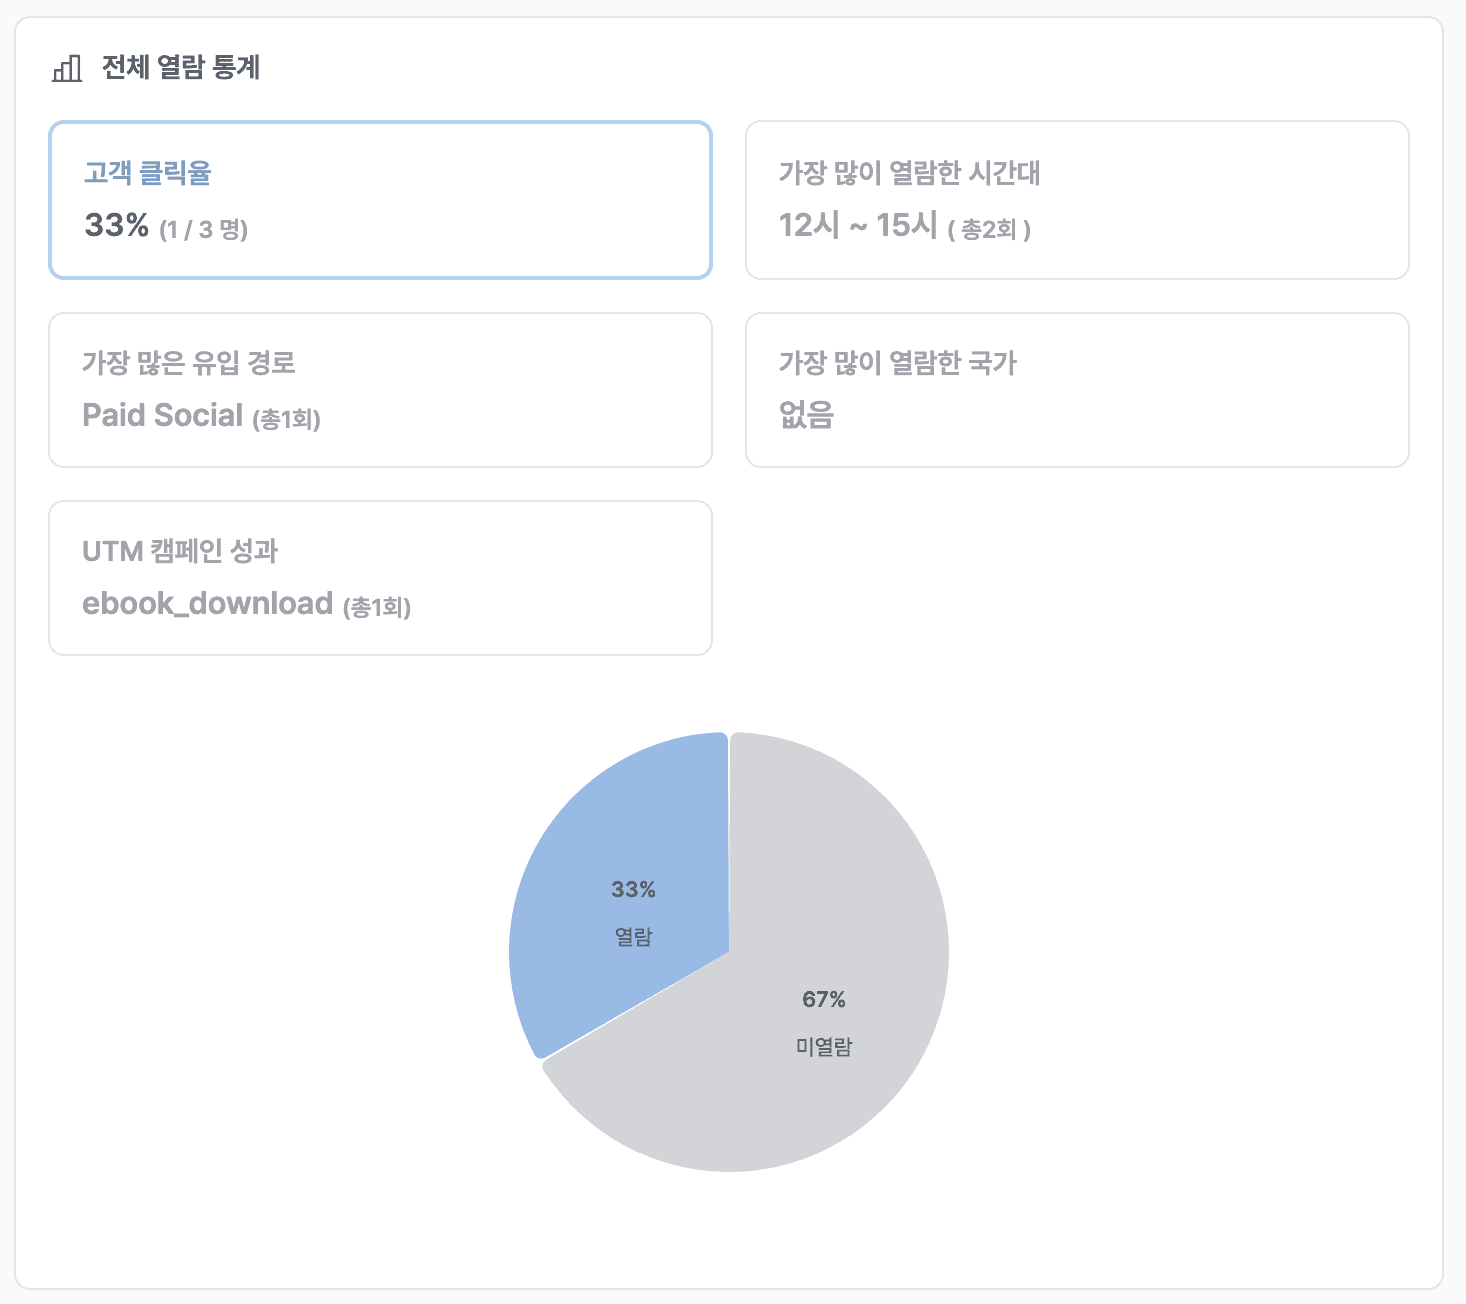Select the 고객 클릭율 statistics card

tap(380, 200)
